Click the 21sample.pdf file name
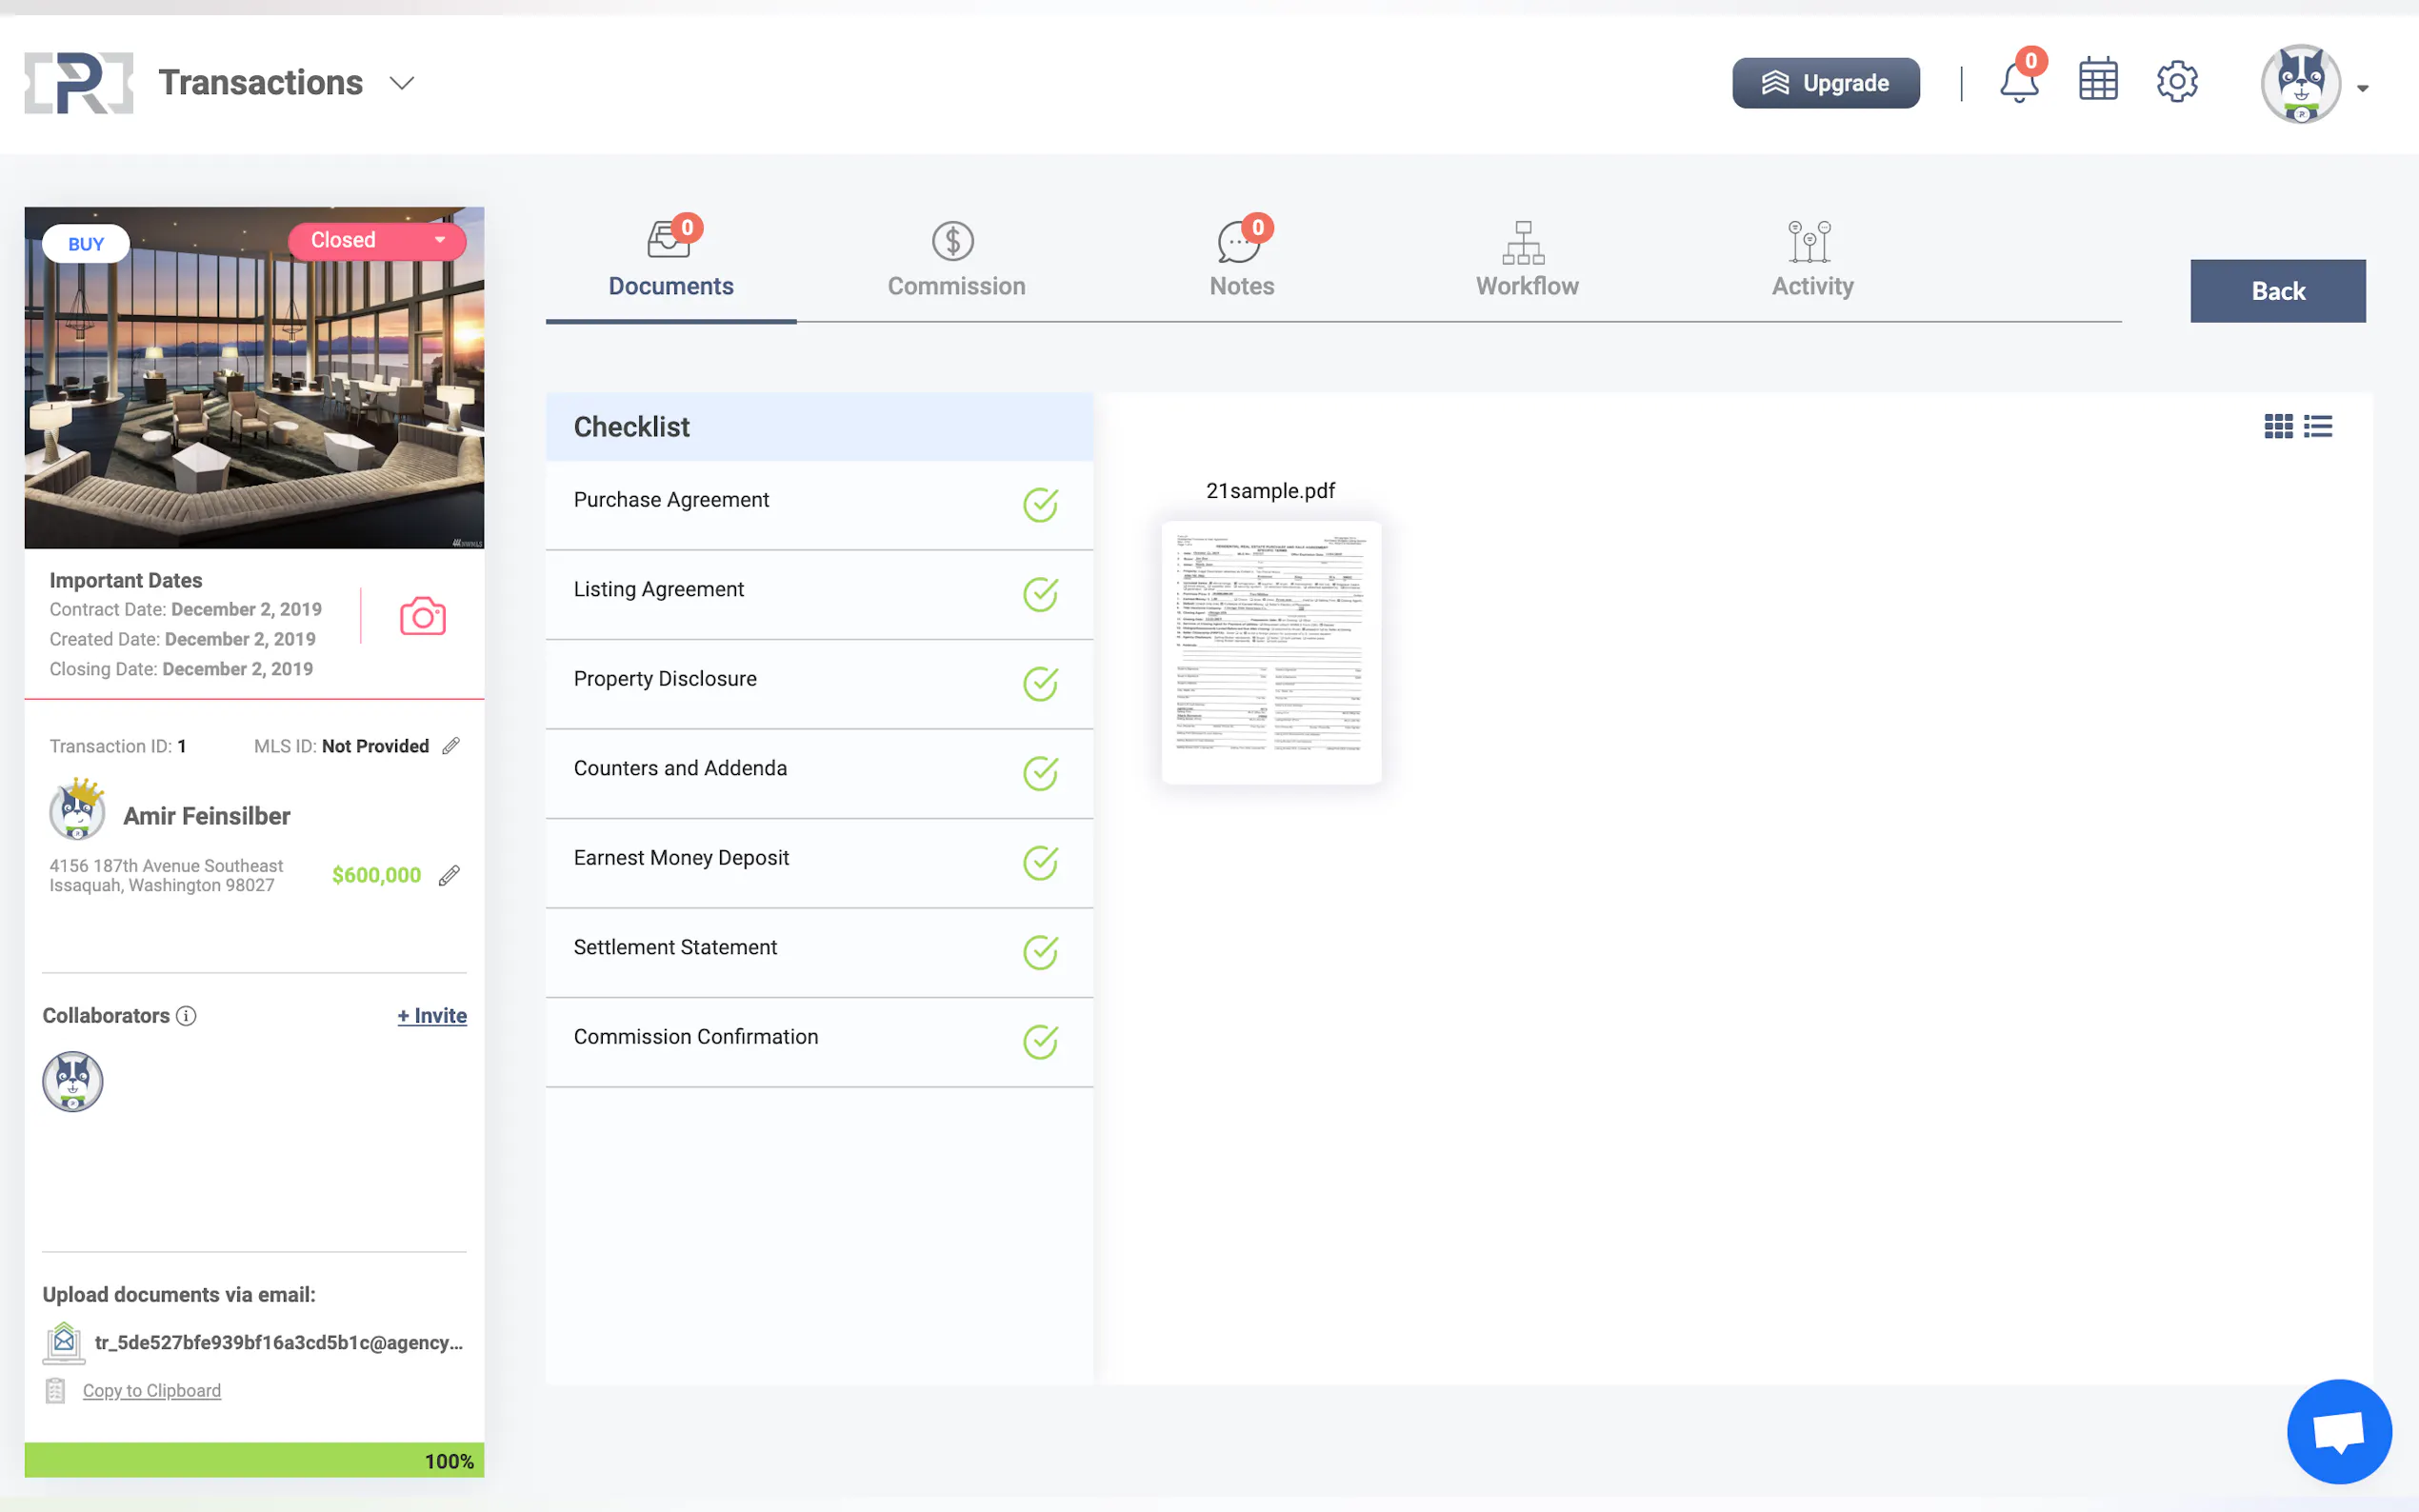The image size is (2419, 1512). (1270, 491)
